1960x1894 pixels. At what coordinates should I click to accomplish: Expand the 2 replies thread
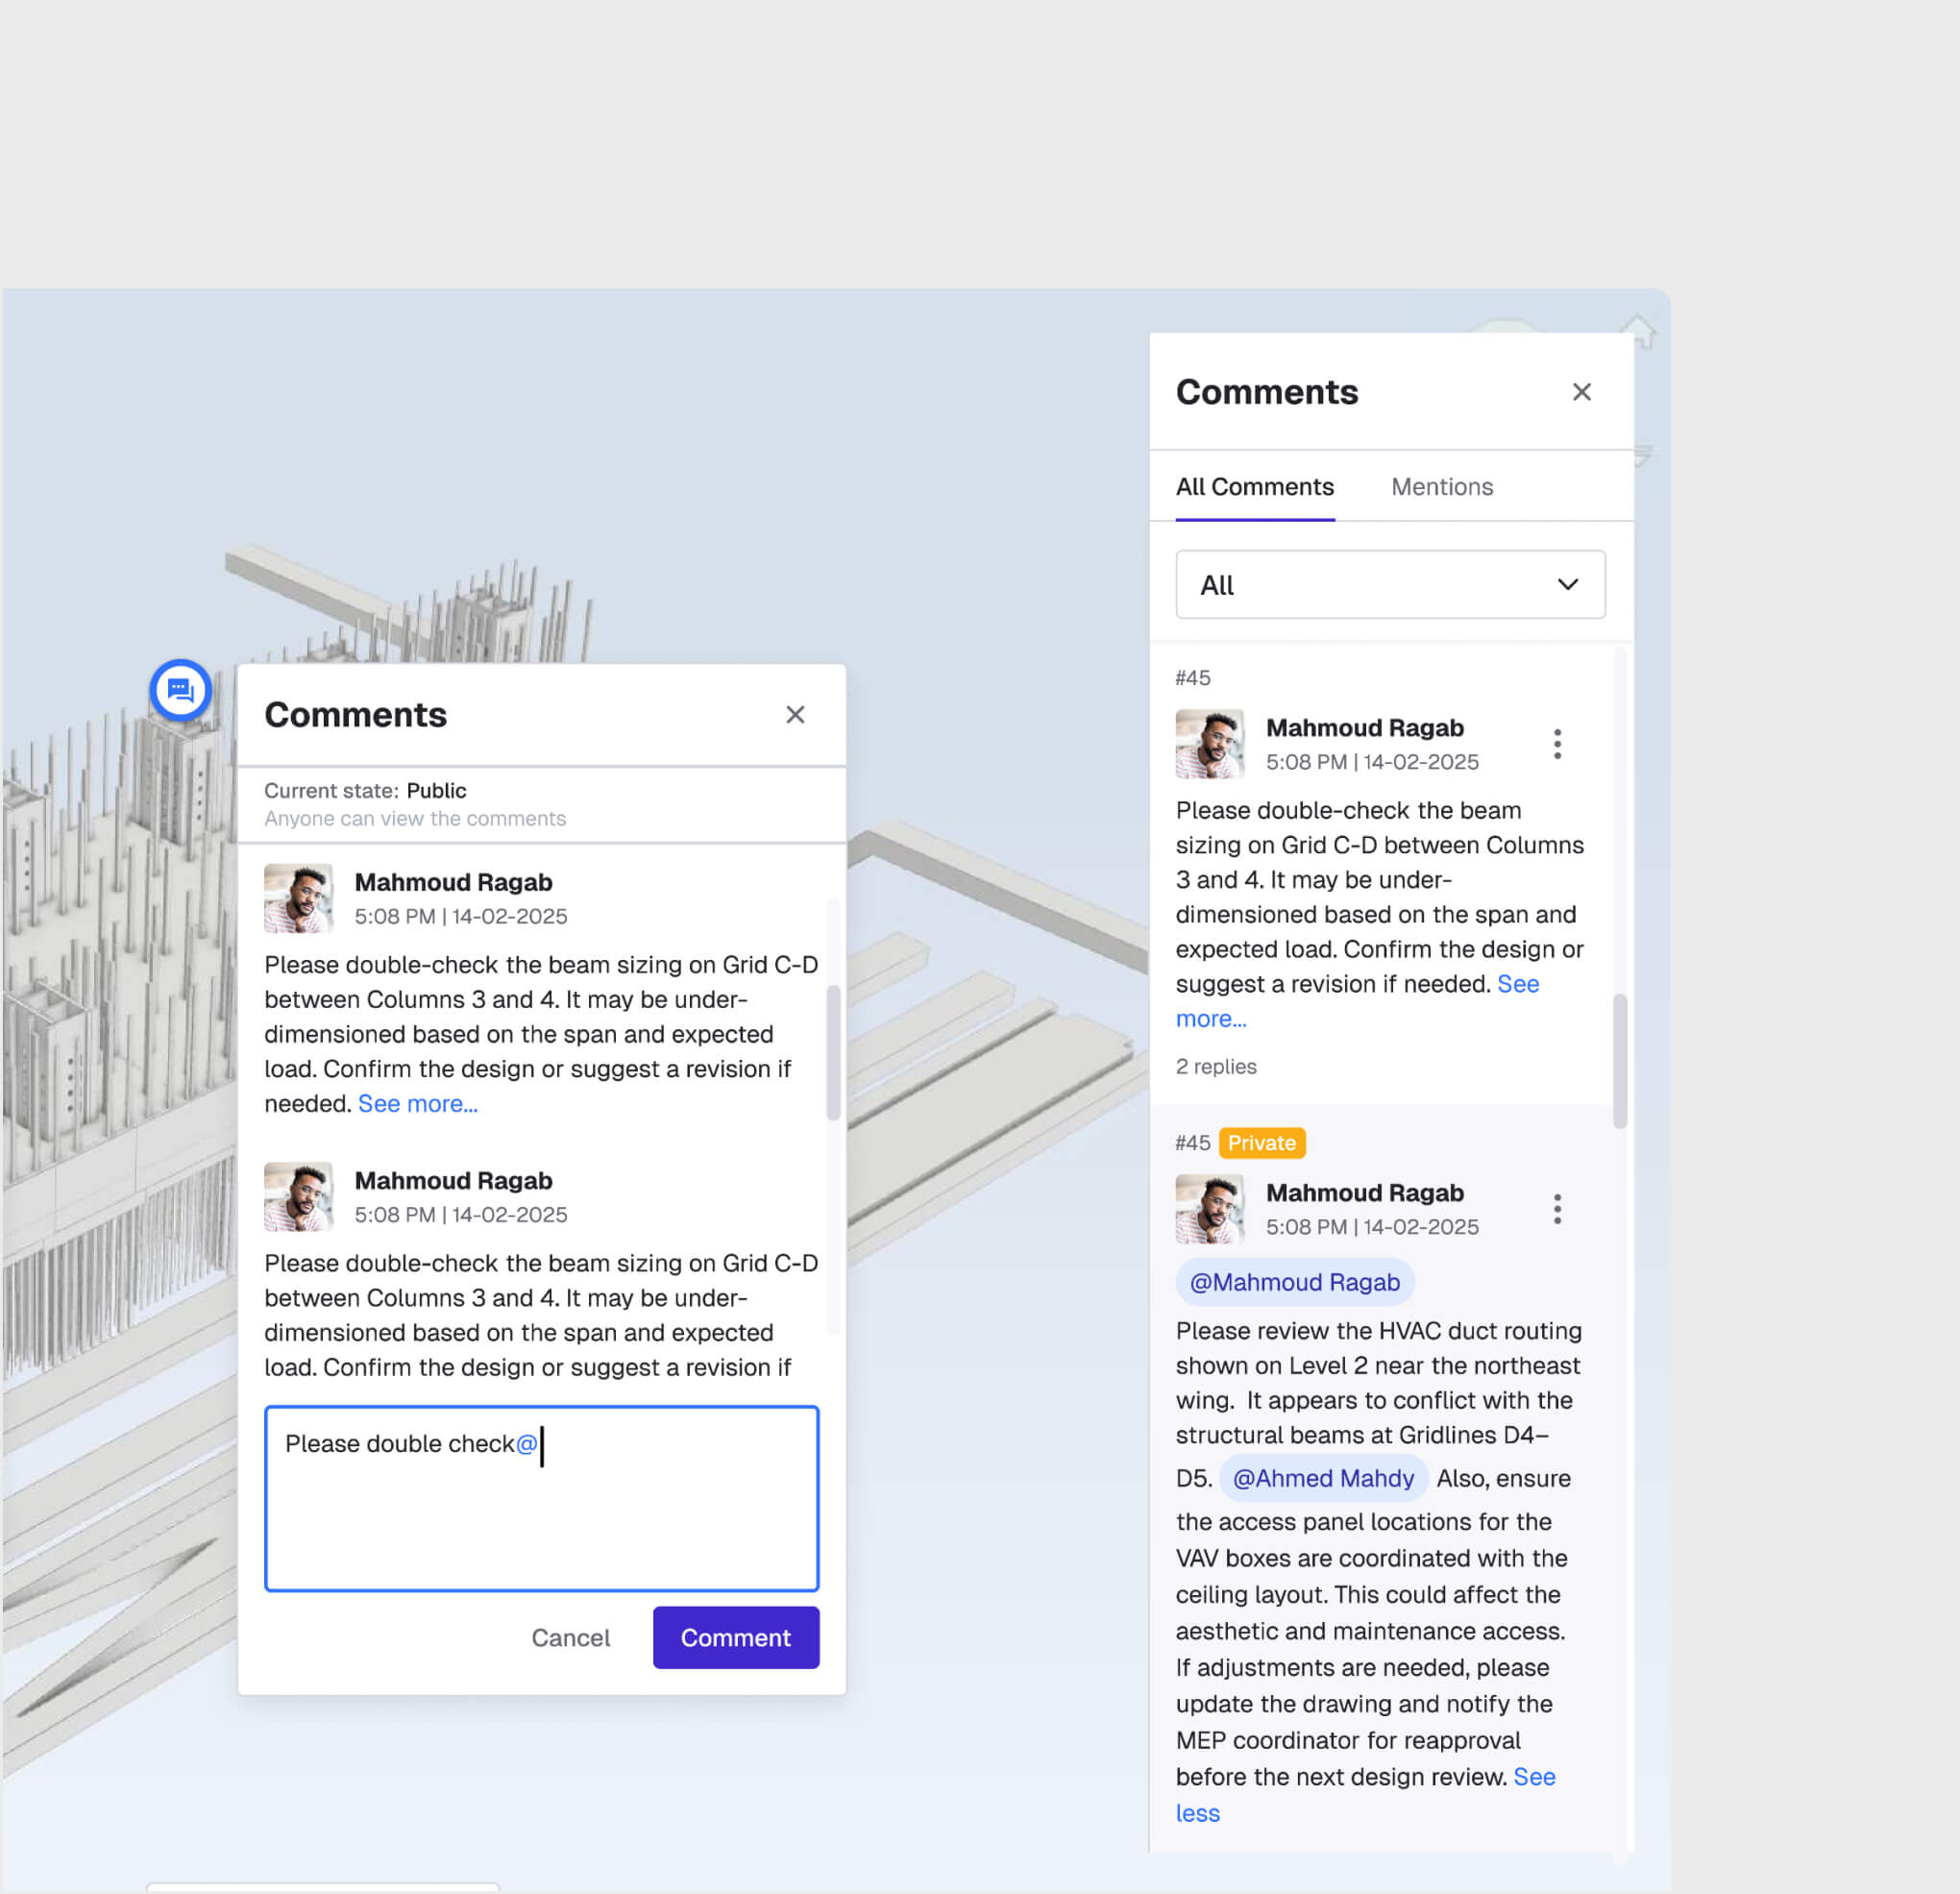tap(1216, 1066)
